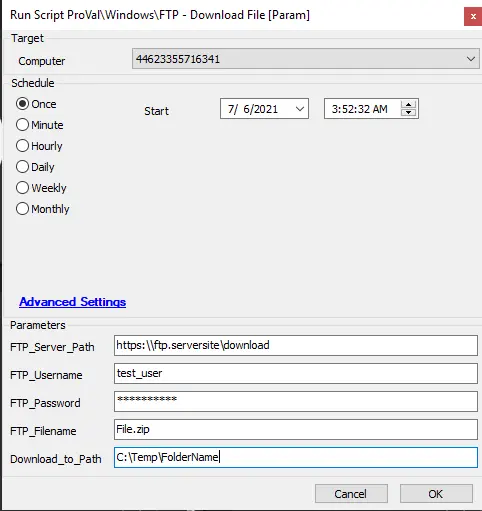This screenshot has height=511, width=482.
Task: Increase start time with up spinner arrow
Action: tap(408, 104)
